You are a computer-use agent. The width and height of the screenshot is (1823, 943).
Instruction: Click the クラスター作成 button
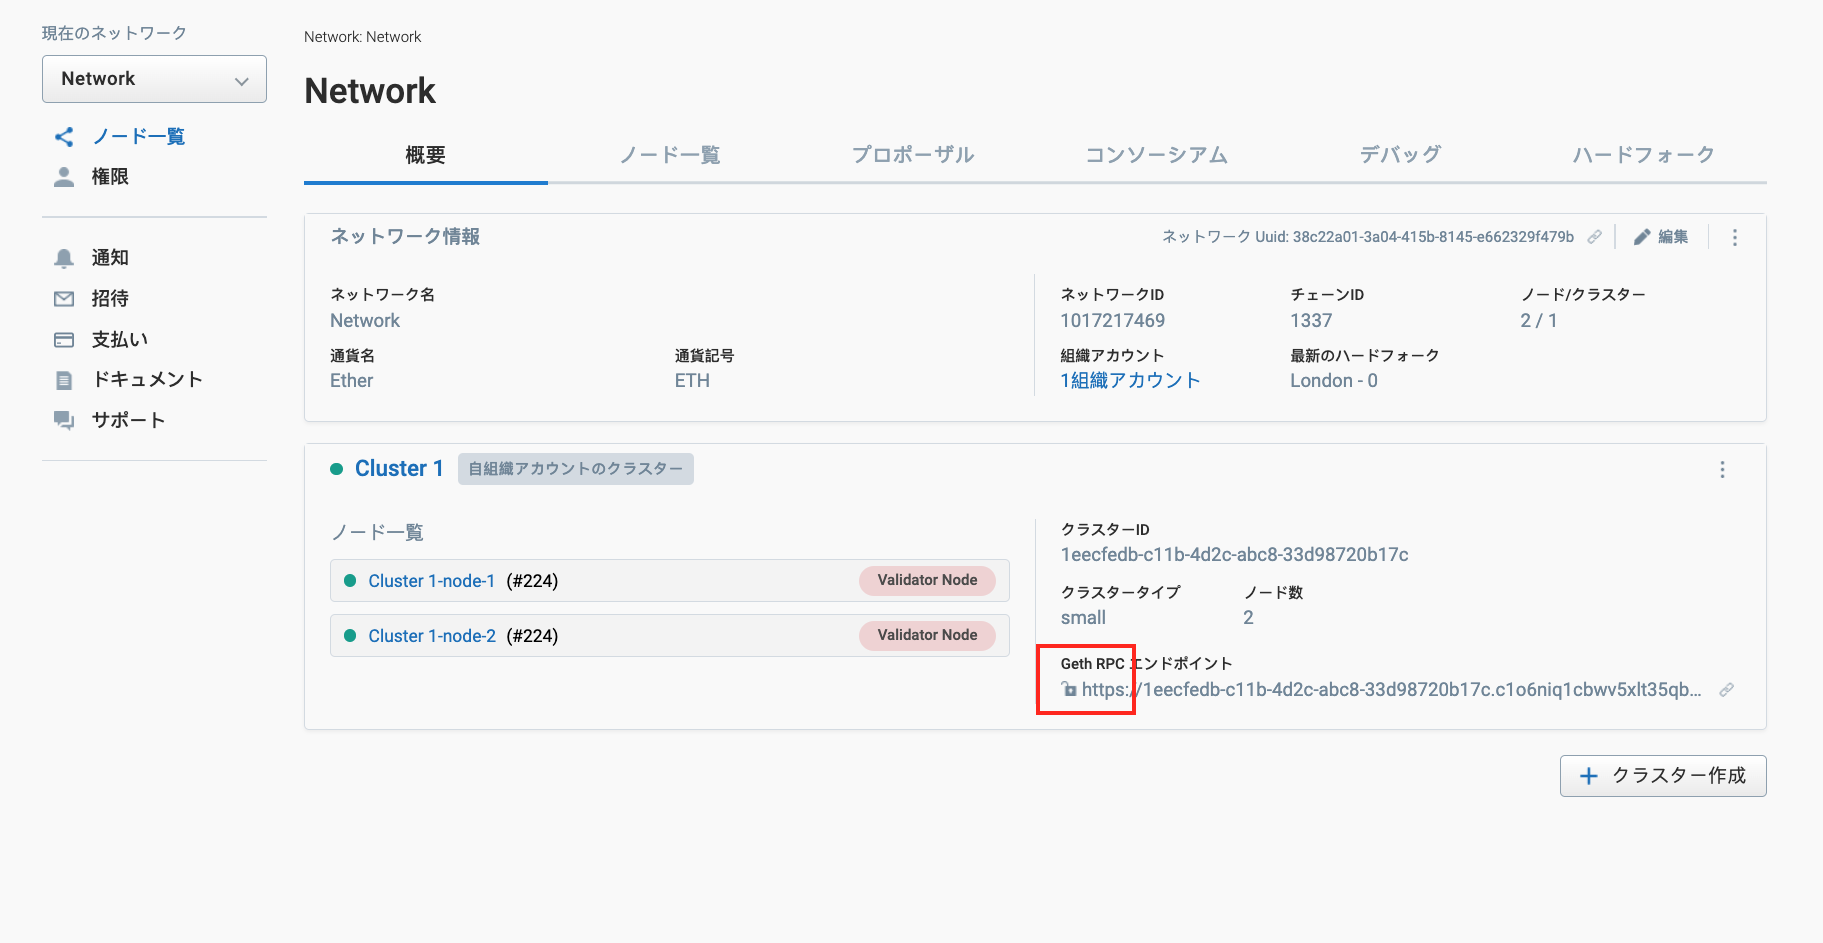tap(1663, 776)
